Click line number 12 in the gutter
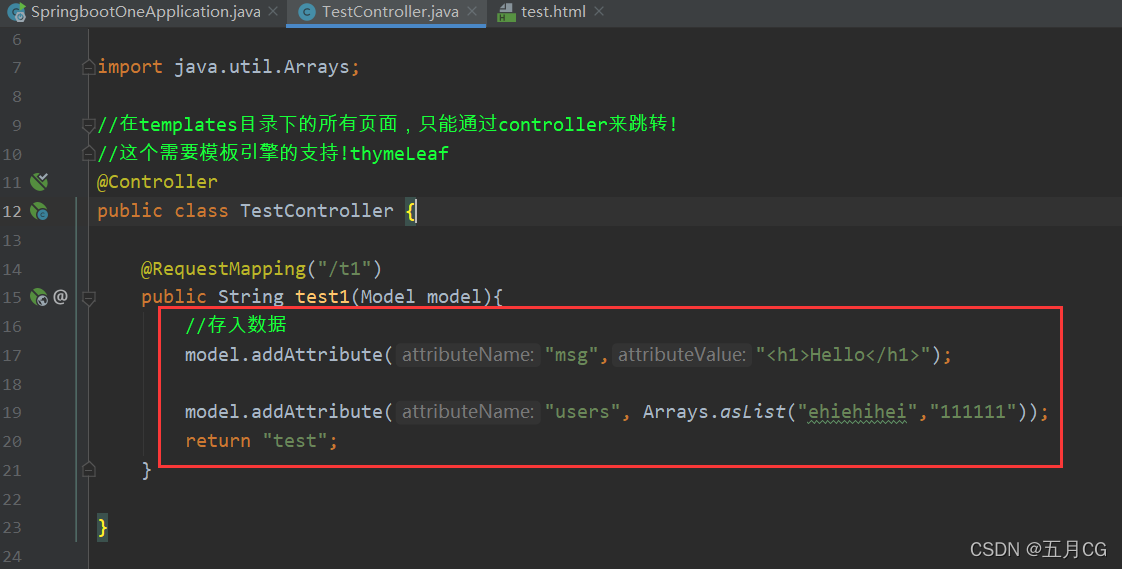The height and width of the screenshot is (569, 1122). 12,211
